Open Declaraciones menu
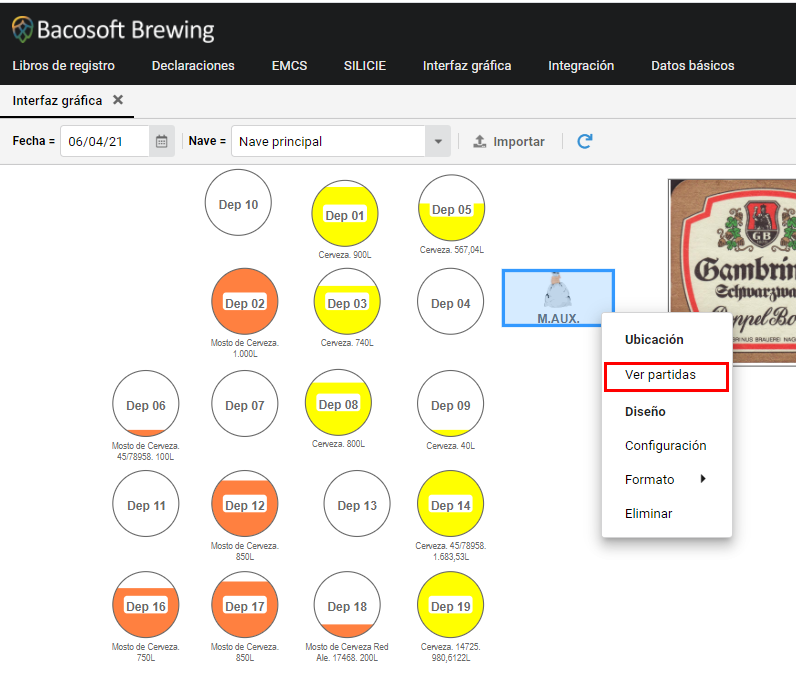The width and height of the screenshot is (796, 681). 193,66
